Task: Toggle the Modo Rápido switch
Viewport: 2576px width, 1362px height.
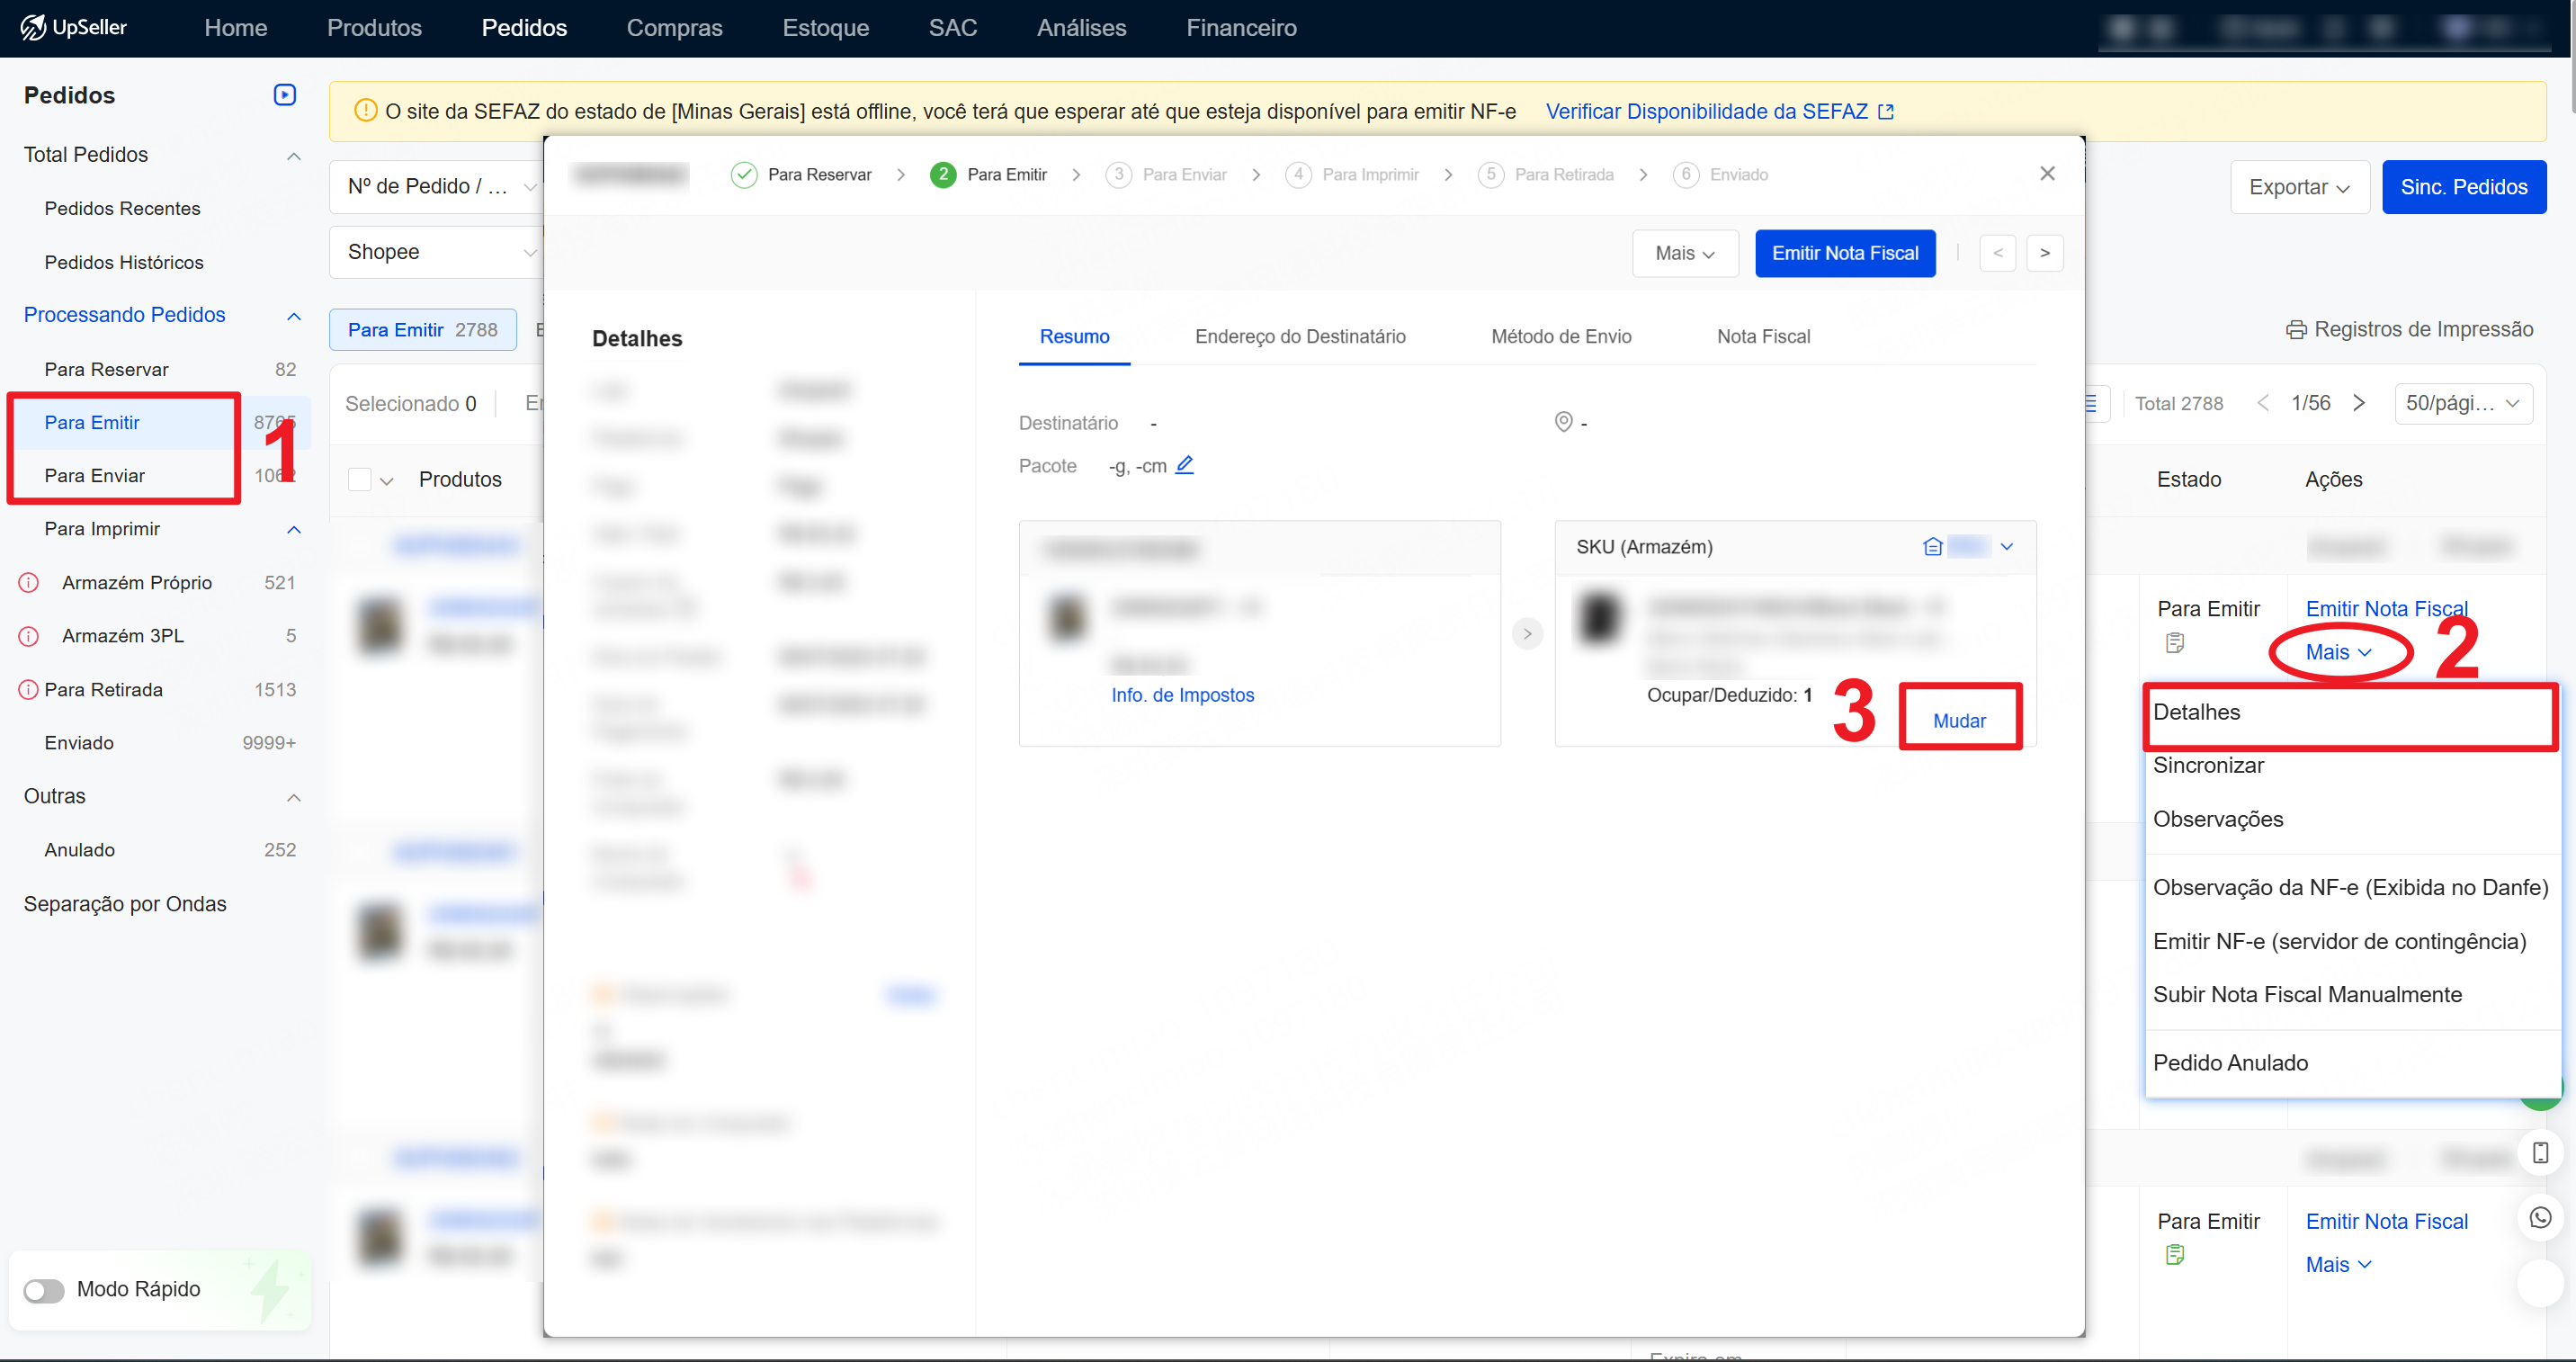Action: coord(44,1290)
